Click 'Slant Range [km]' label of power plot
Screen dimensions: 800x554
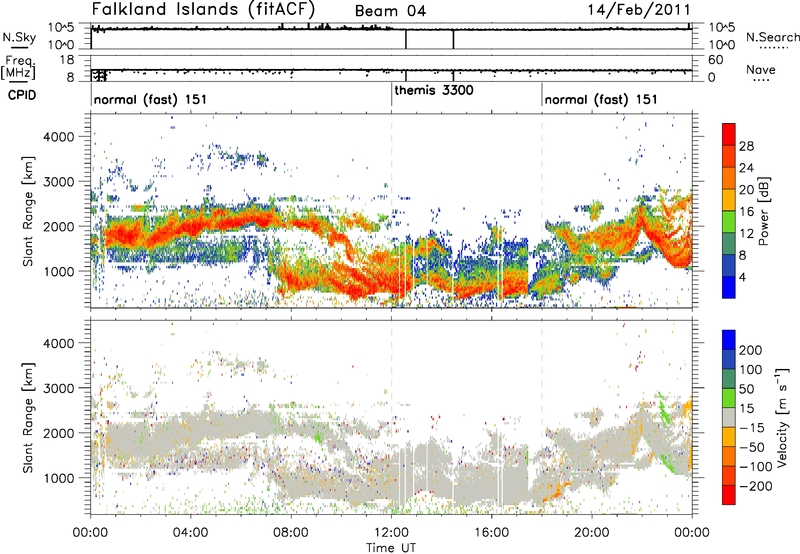click(29, 211)
